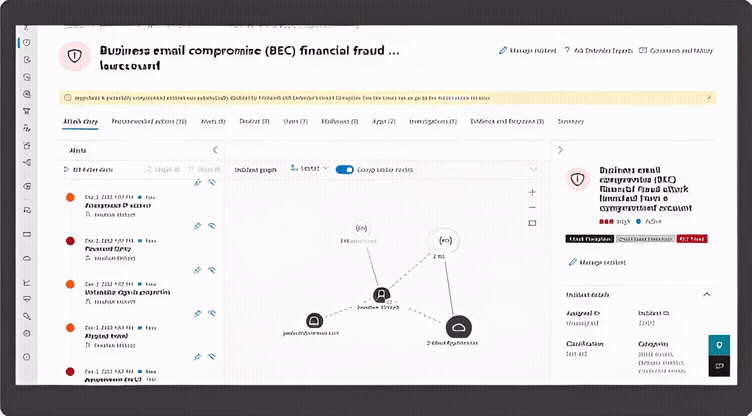Dismiss the yellow notification banner
The height and width of the screenshot is (416, 752).
point(710,97)
